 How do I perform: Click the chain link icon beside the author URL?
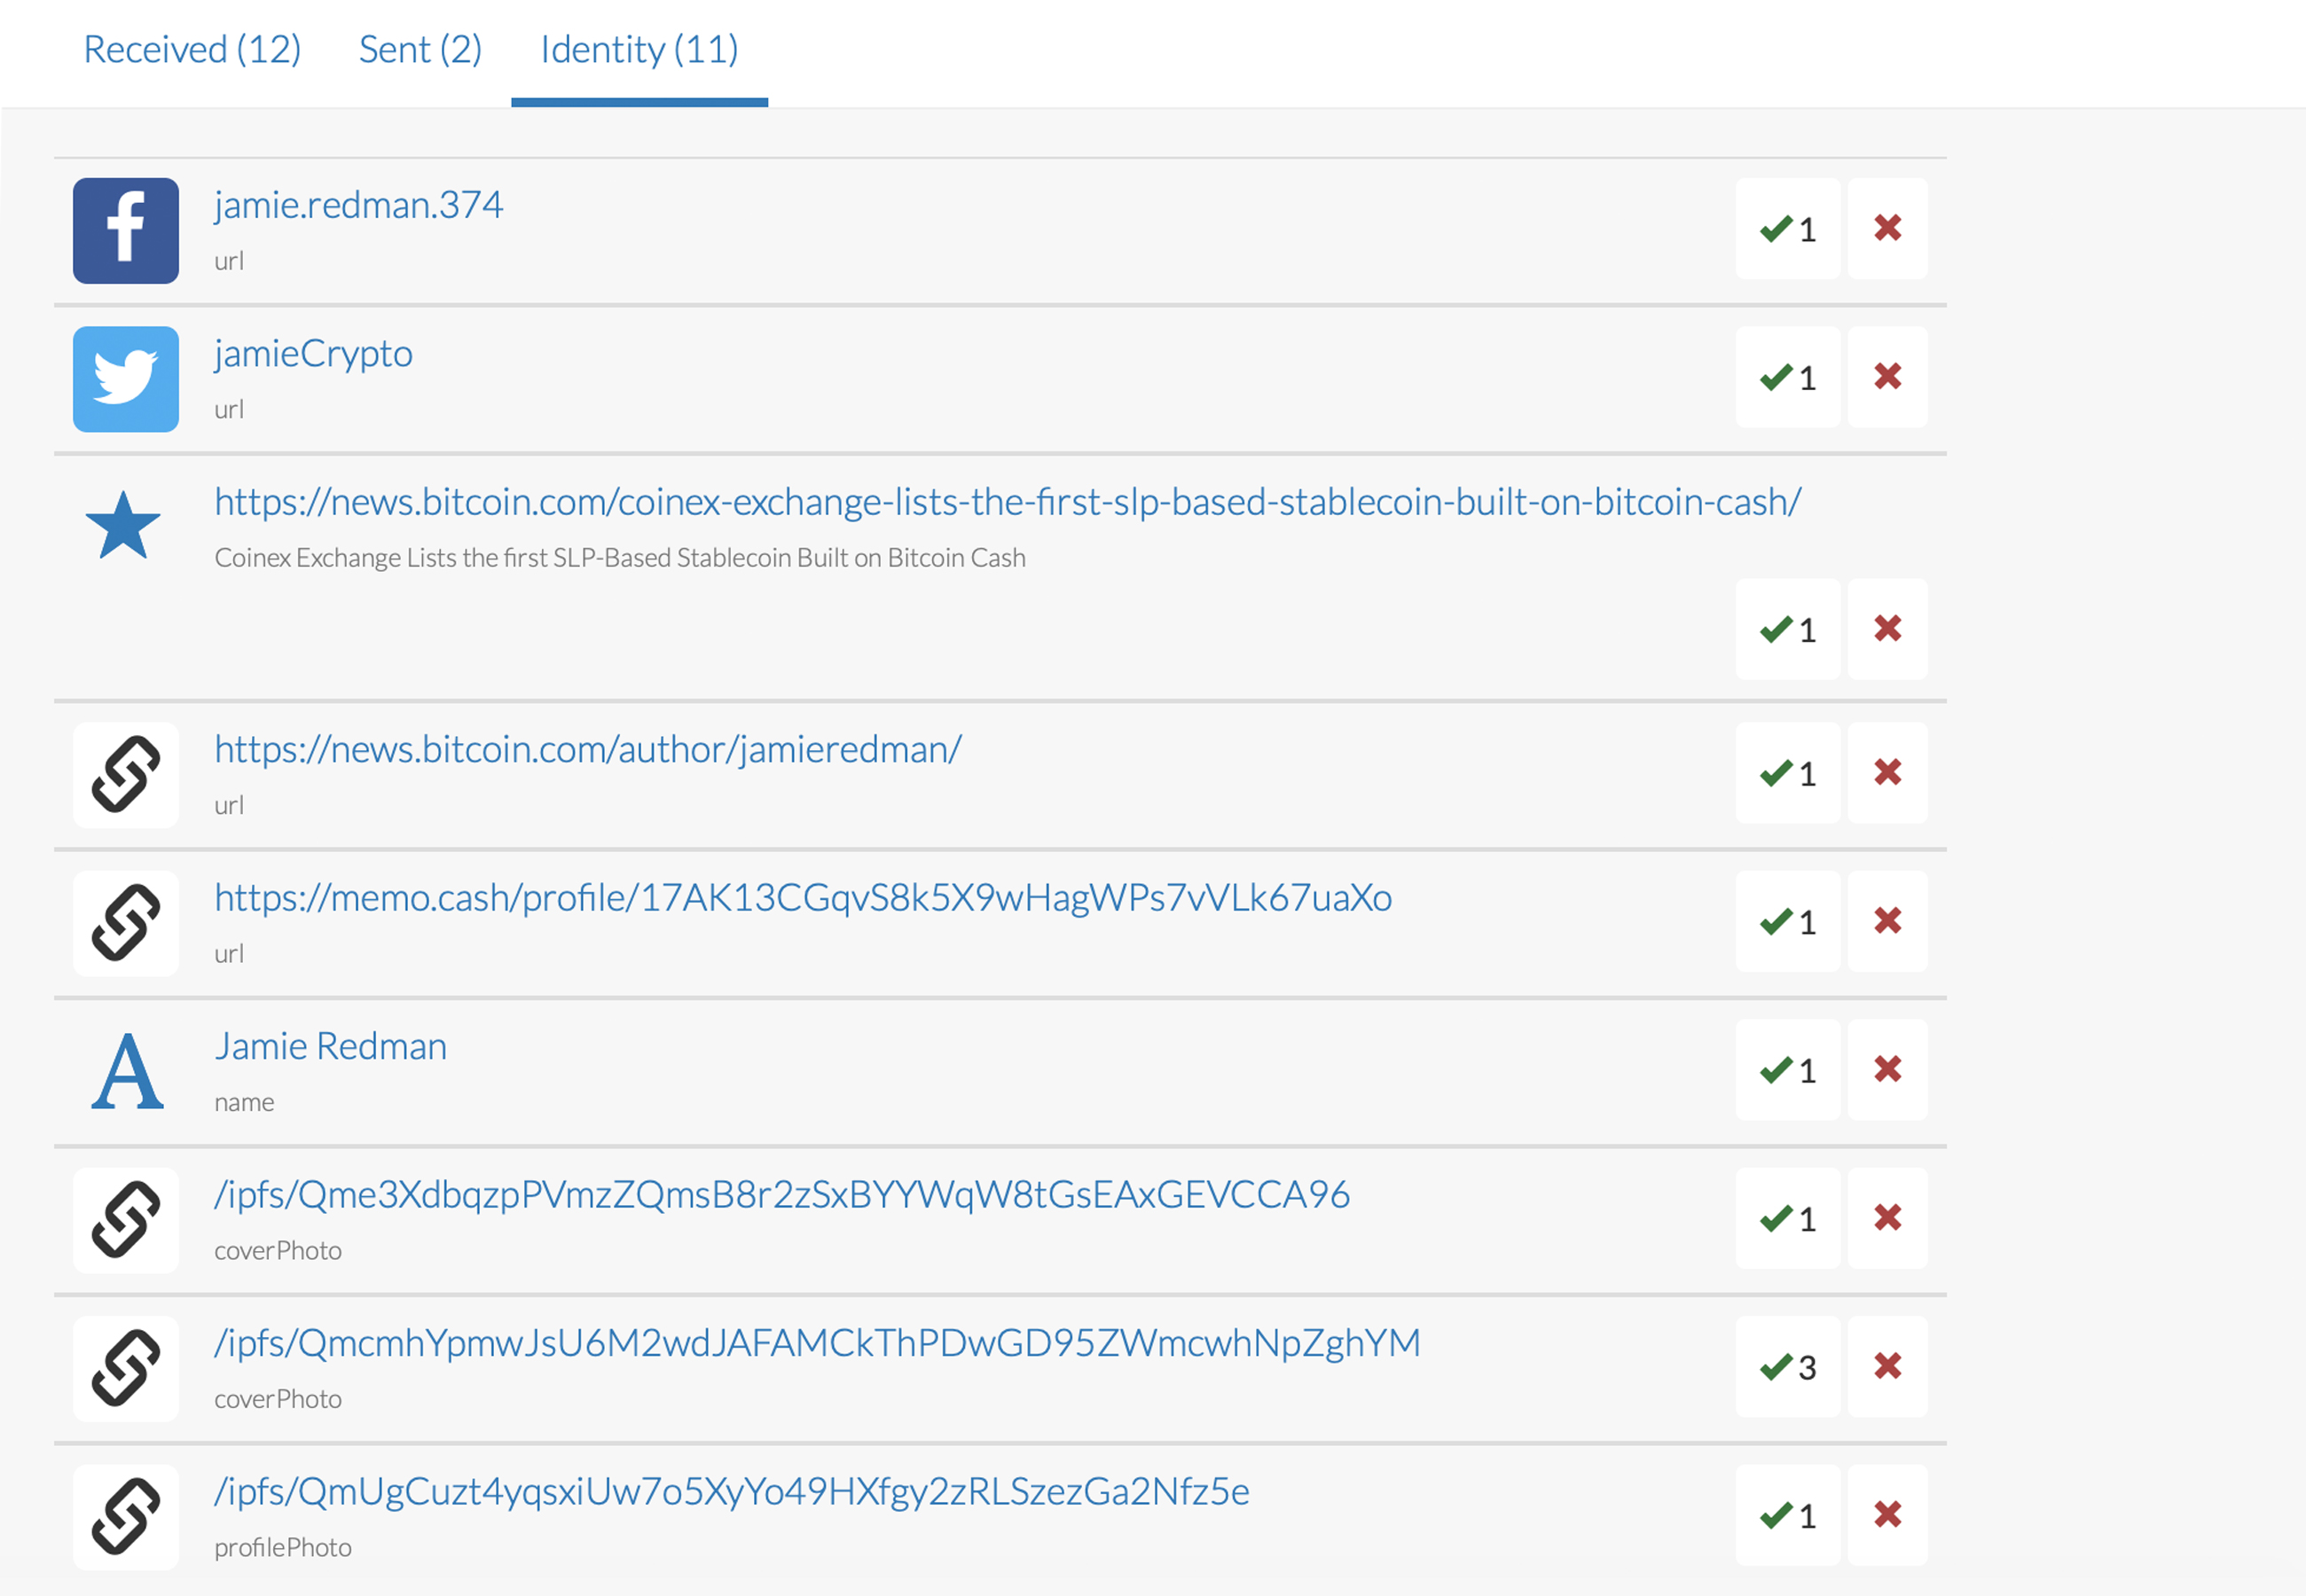[126, 775]
